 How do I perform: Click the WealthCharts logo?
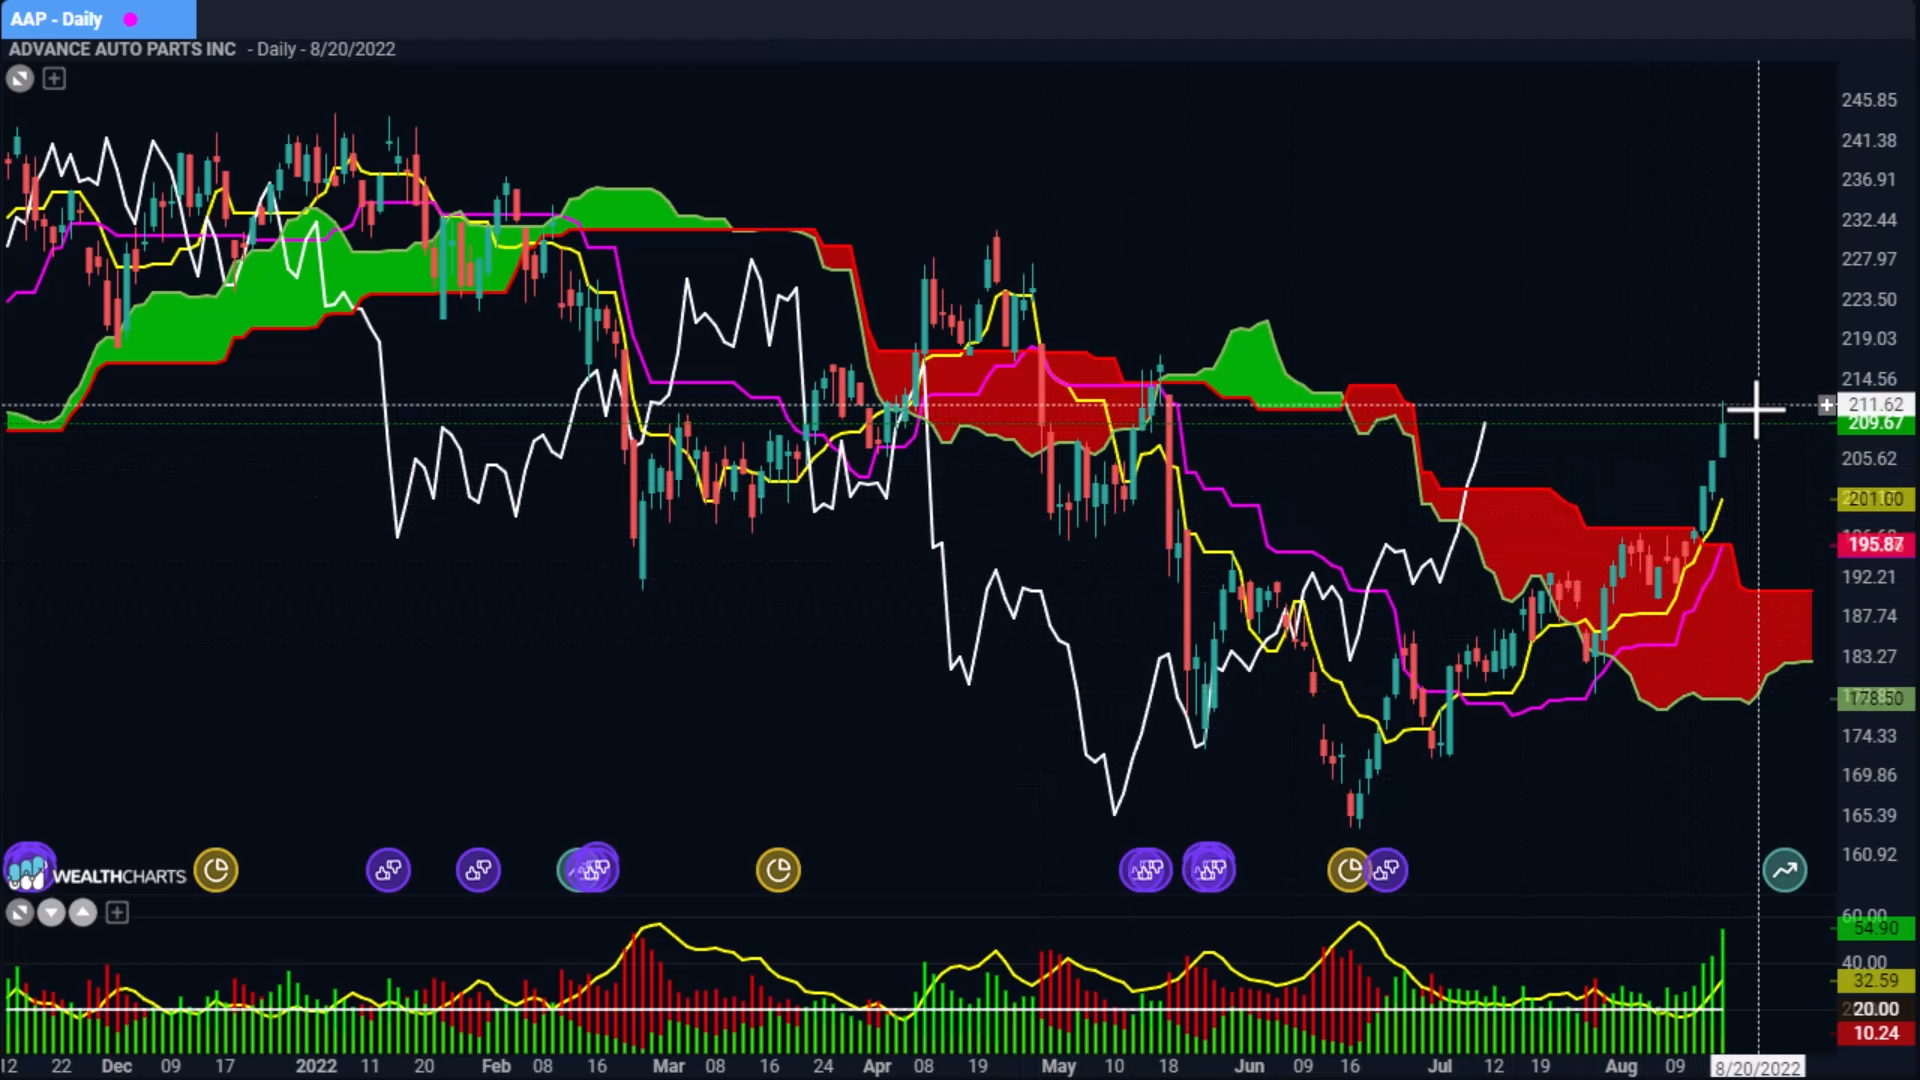tap(96, 872)
